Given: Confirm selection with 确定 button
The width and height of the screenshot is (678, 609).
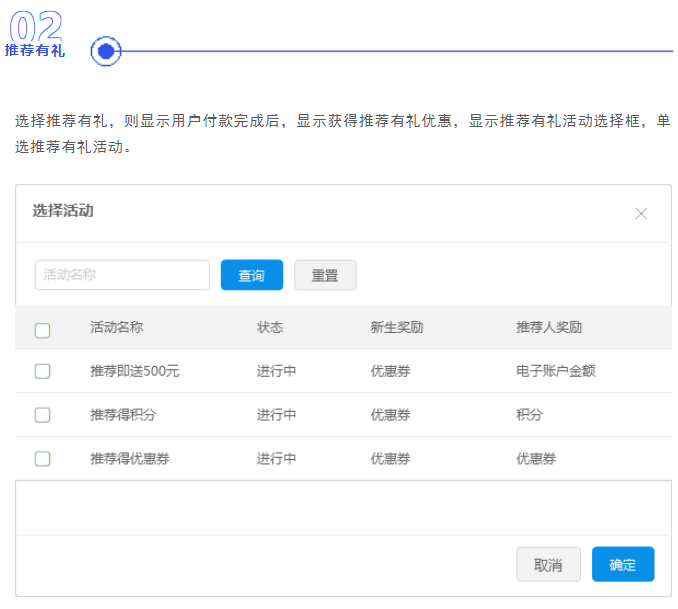Looking at the screenshot, I should pos(622,564).
